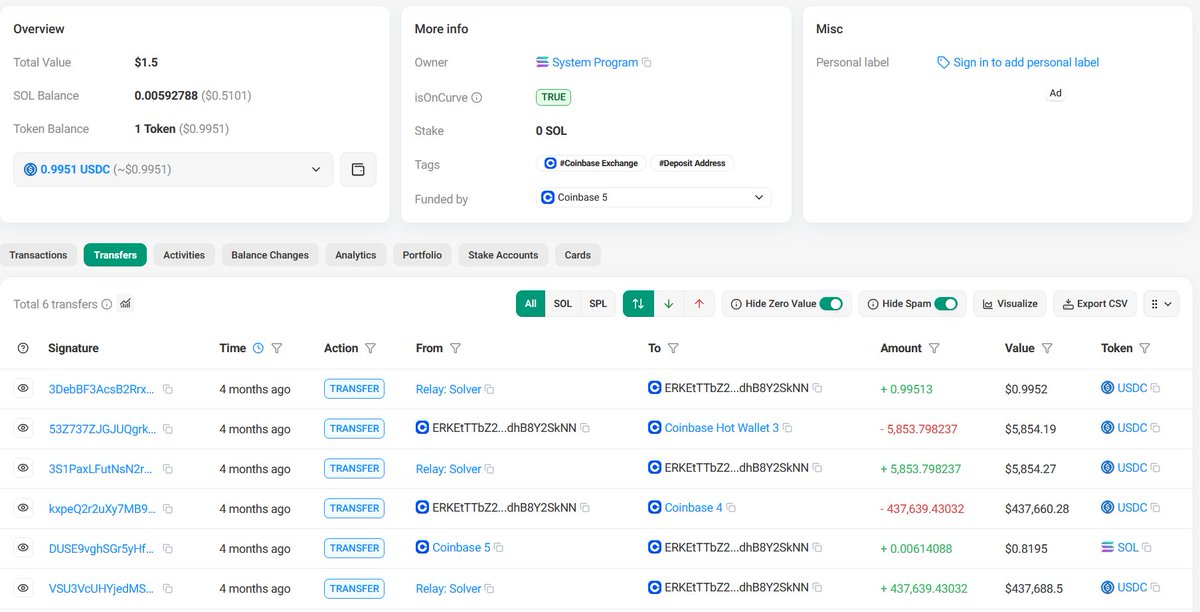This screenshot has width=1200, height=612.
Task: Copy the System Program owner address
Action: [x=647, y=63]
